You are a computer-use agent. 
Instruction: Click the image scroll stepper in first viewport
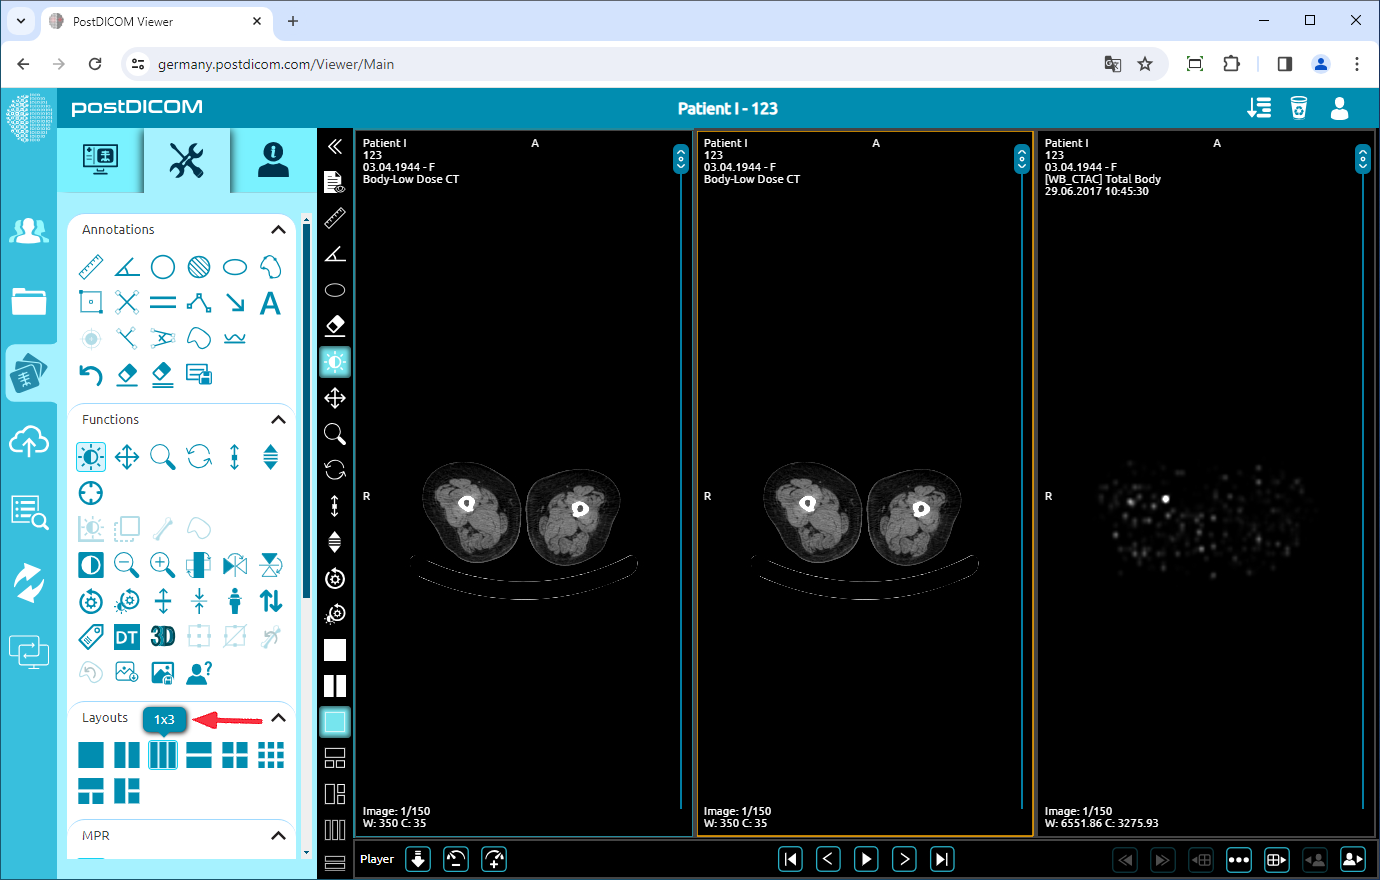tap(680, 158)
